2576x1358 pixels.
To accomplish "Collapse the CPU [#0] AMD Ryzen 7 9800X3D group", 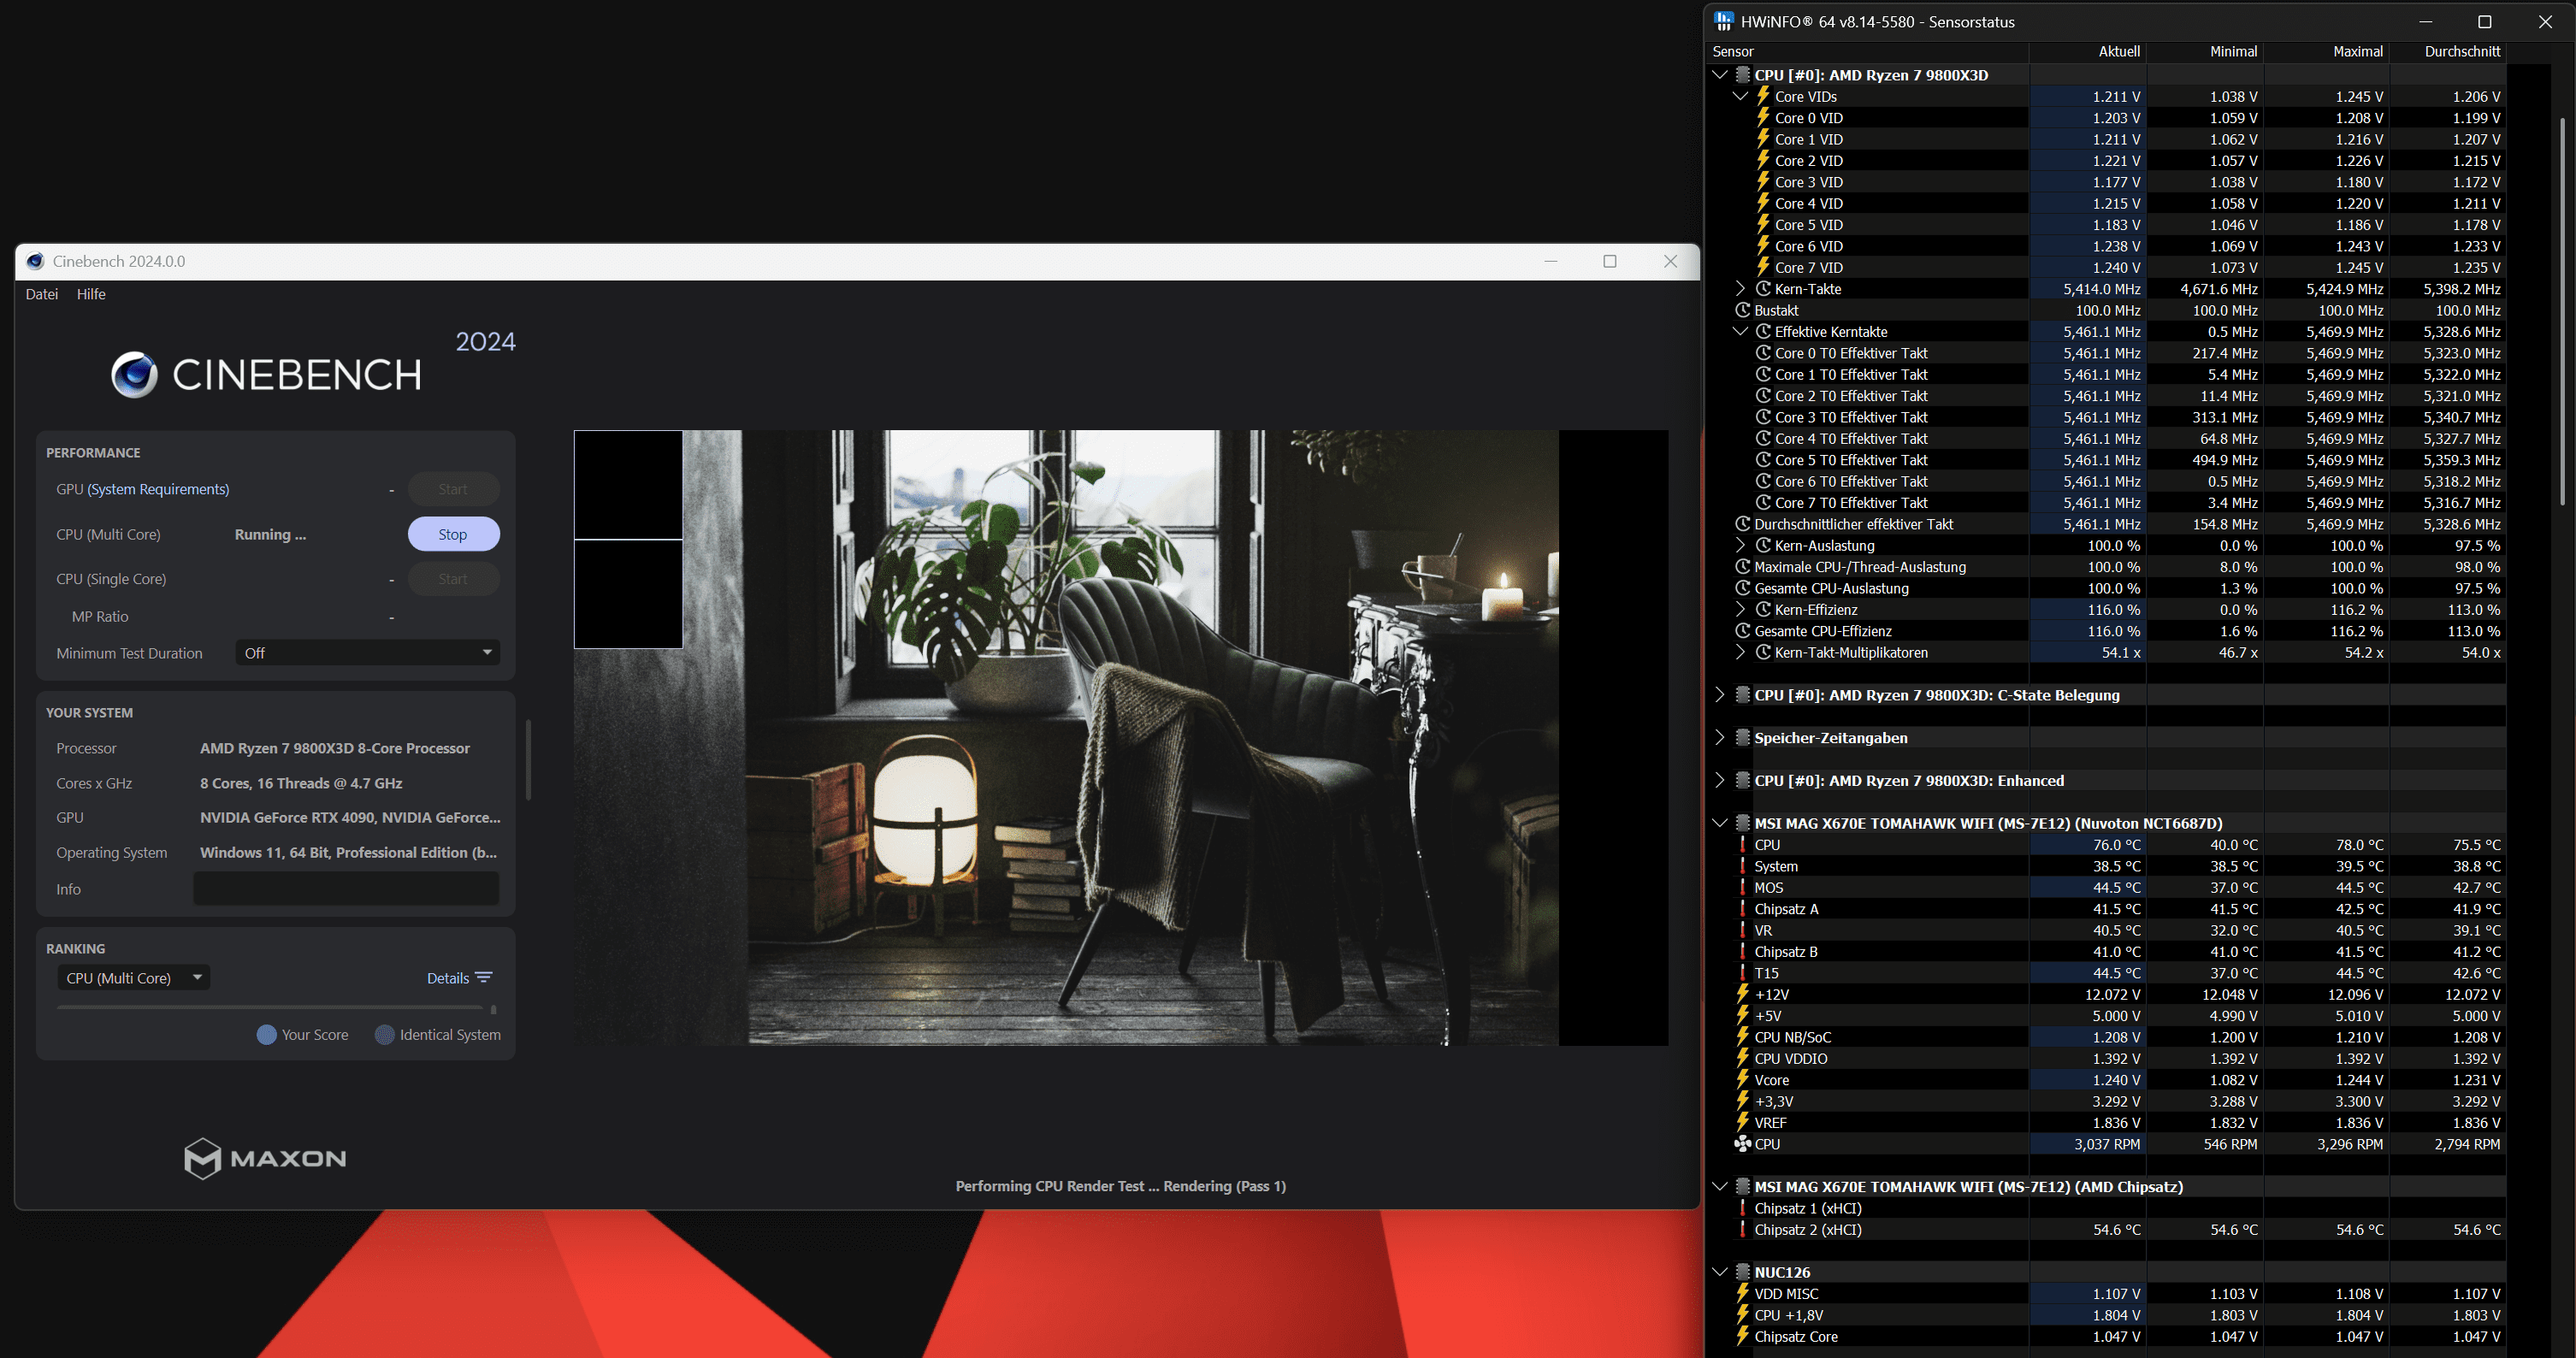I will 1720,75.
